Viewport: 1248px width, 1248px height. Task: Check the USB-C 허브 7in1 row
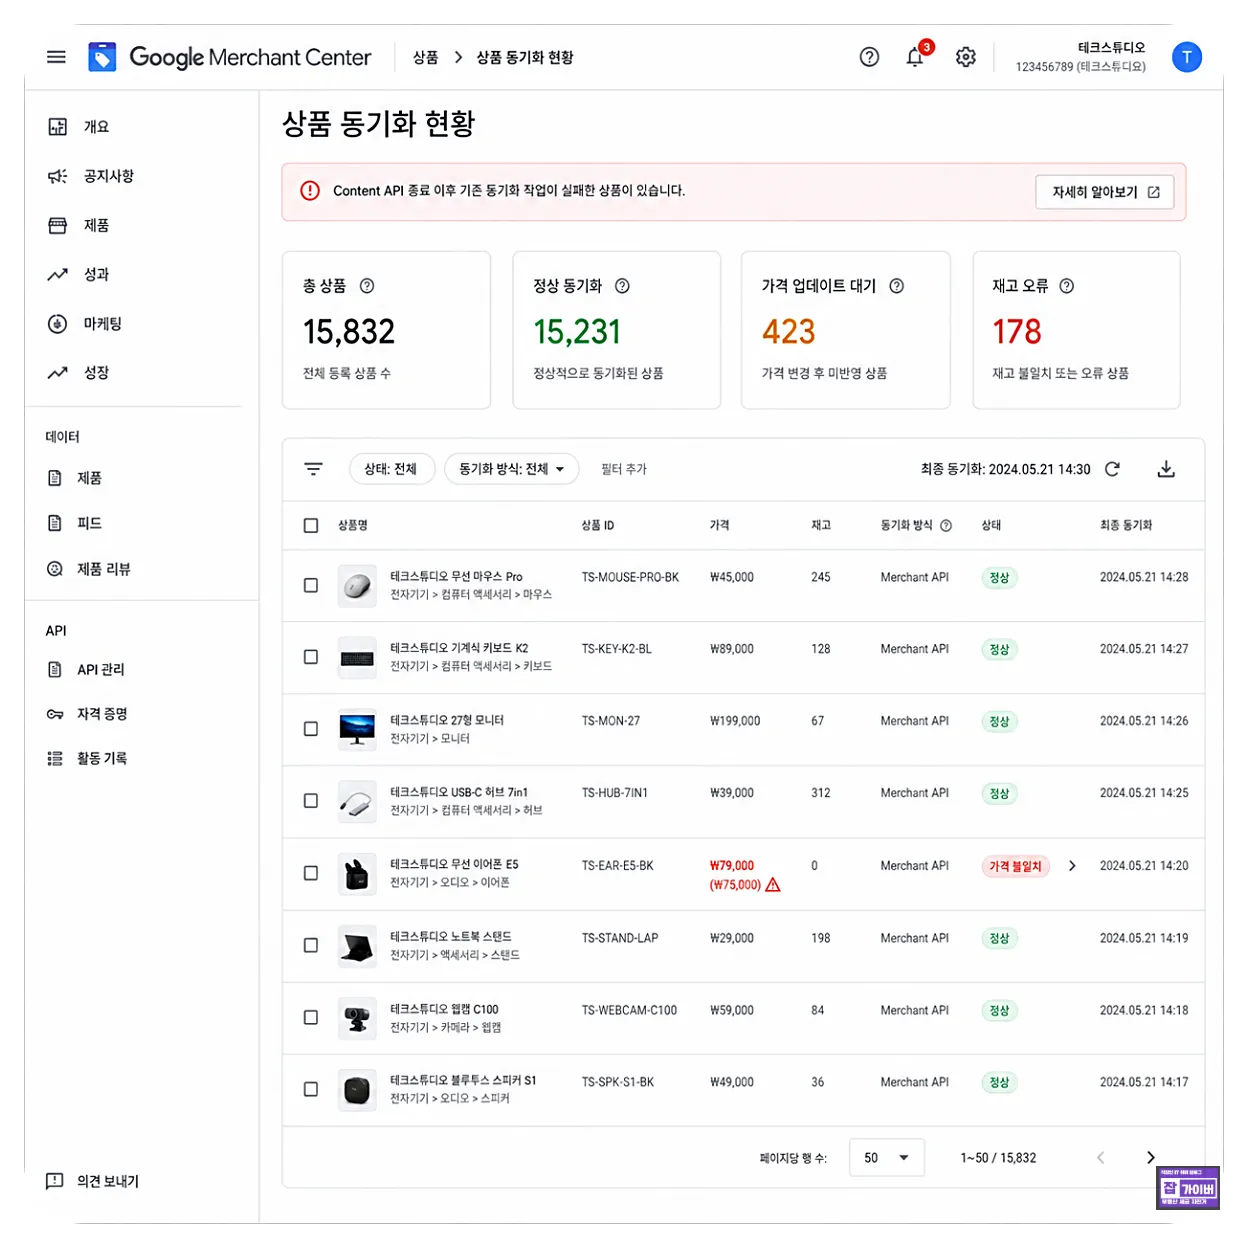coord(311,801)
